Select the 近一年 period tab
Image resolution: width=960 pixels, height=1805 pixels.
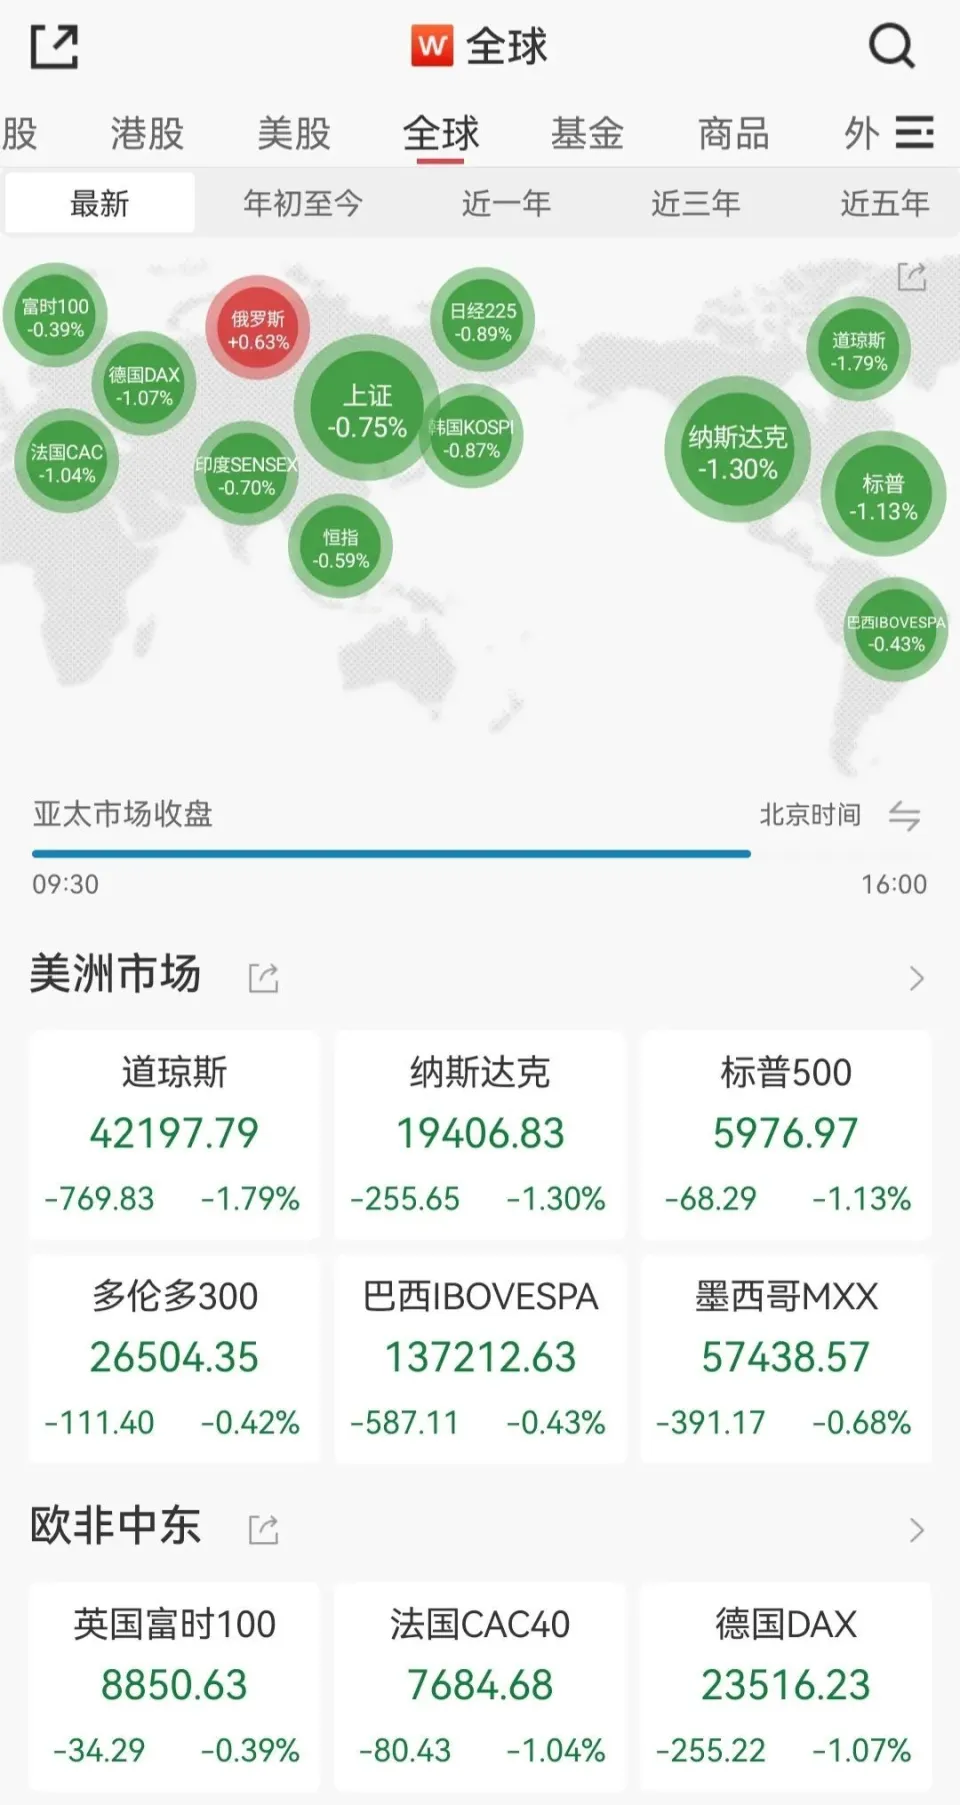[506, 203]
